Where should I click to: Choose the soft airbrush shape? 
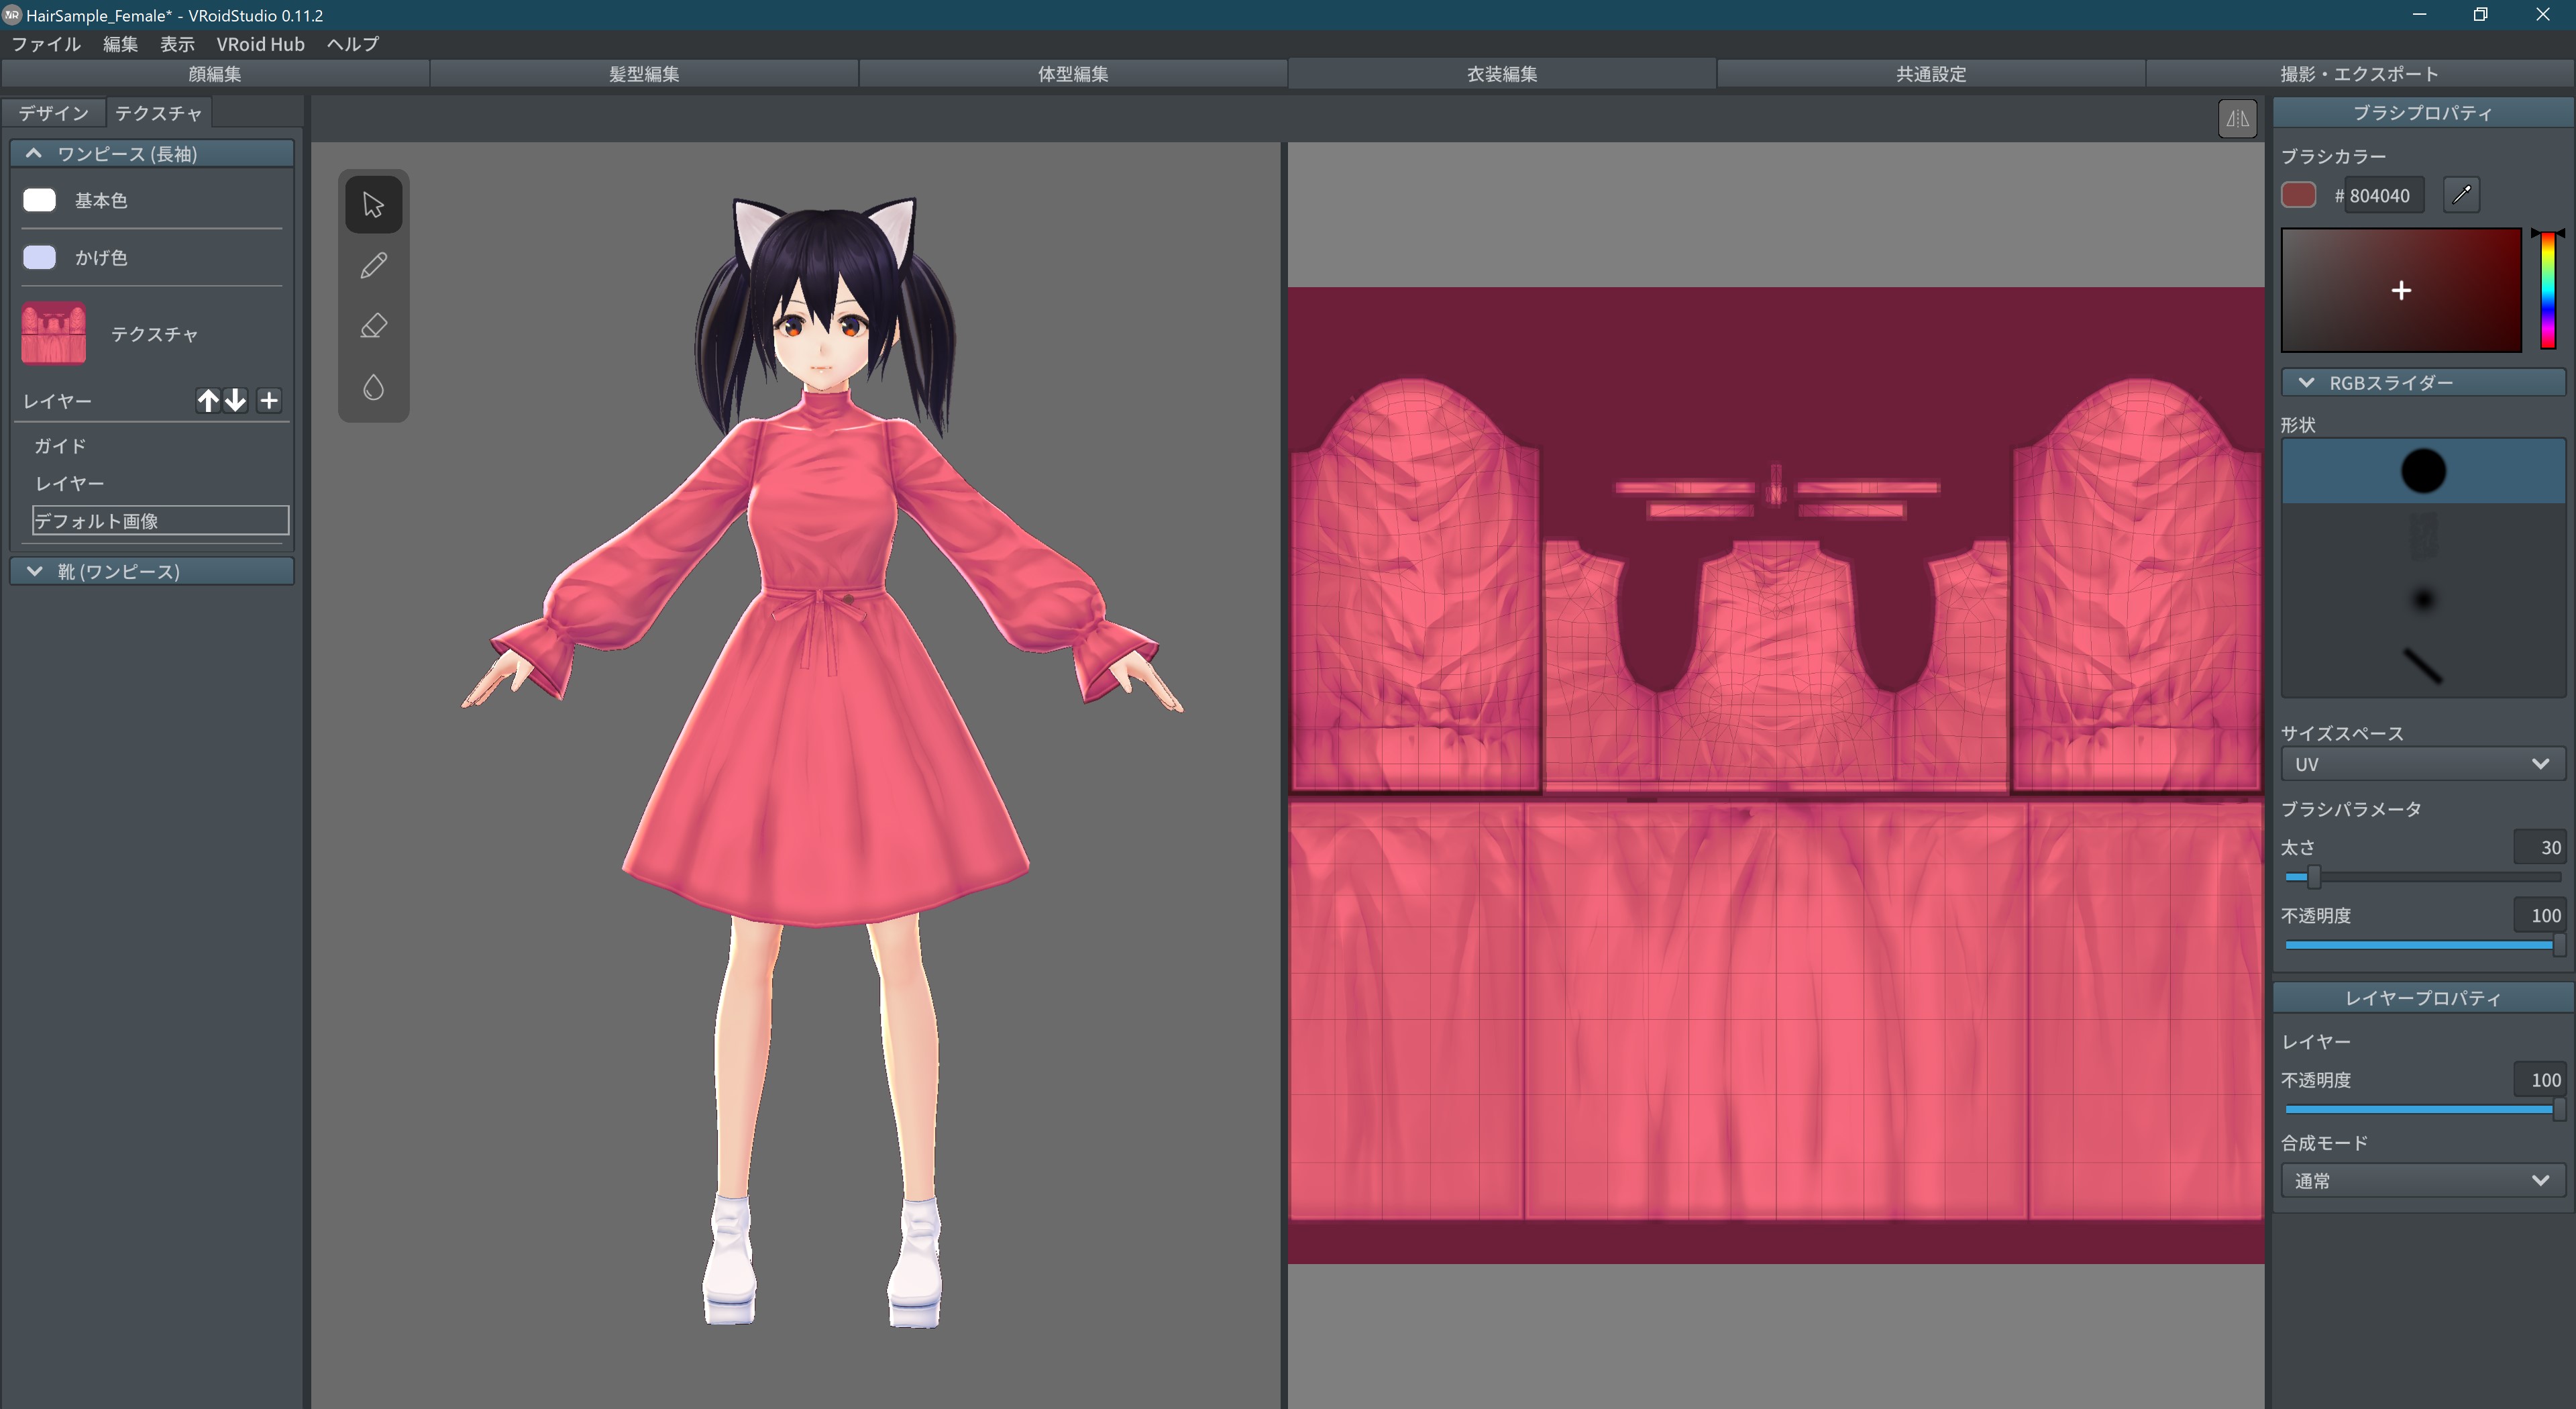(x=2422, y=600)
